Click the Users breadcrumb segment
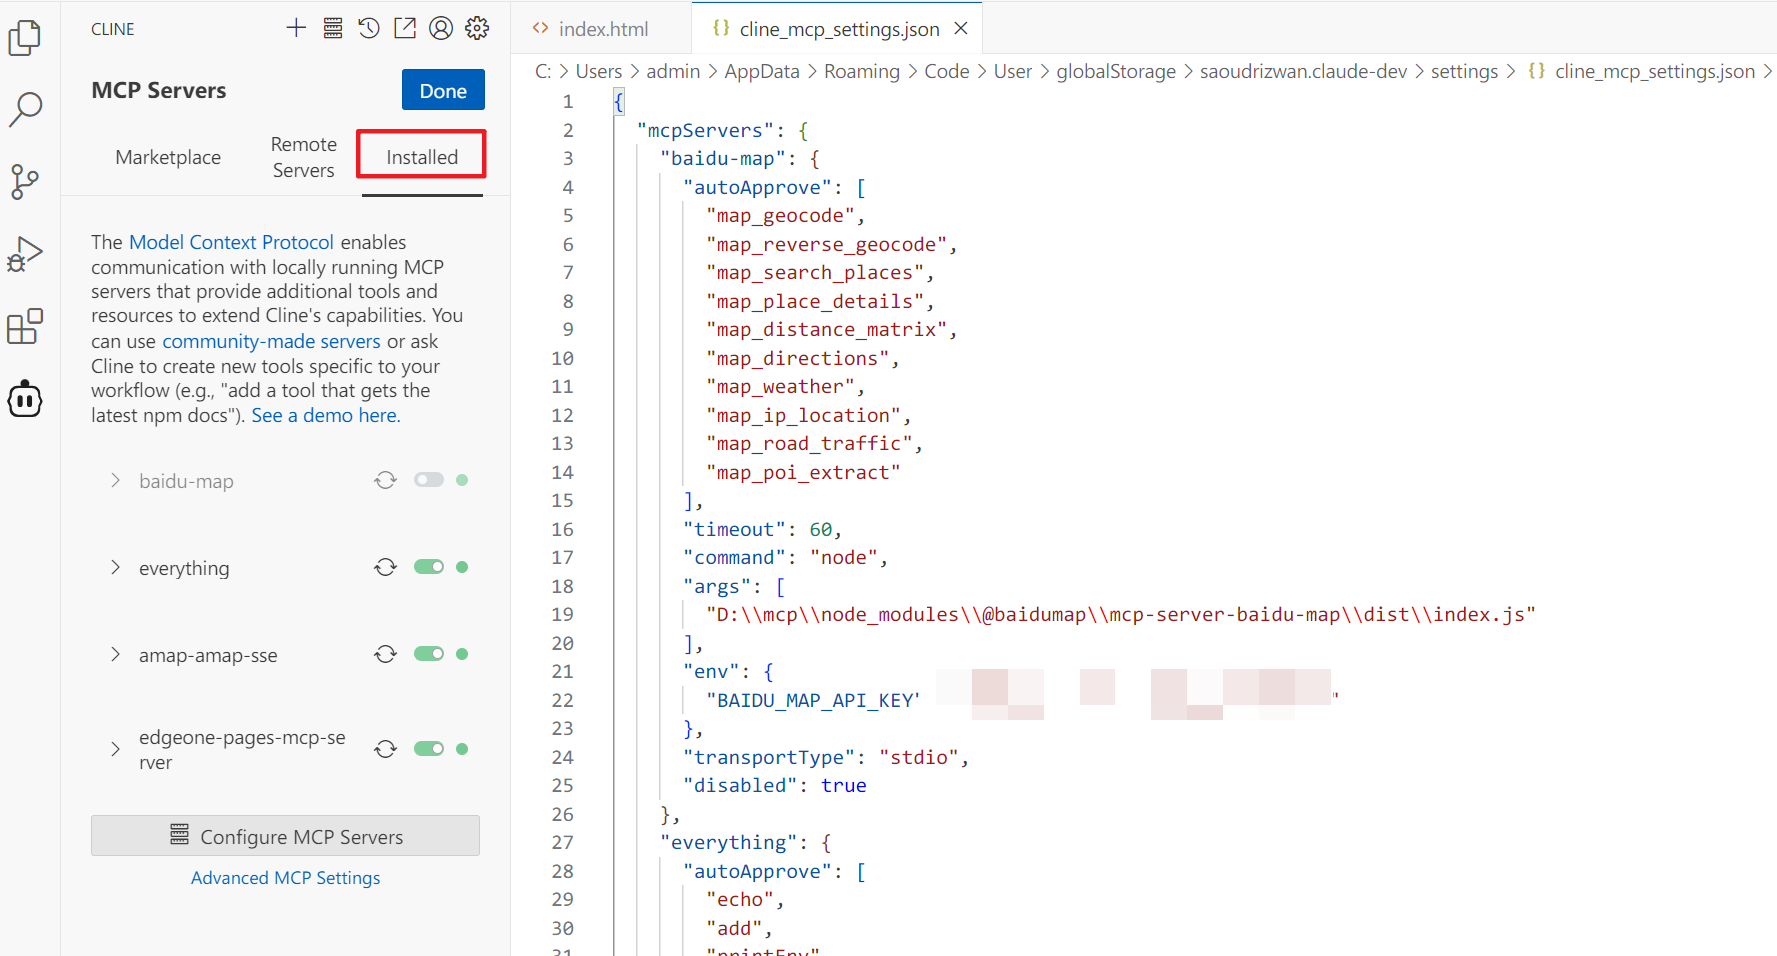Viewport: 1777px width, 956px height. [x=599, y=71]
